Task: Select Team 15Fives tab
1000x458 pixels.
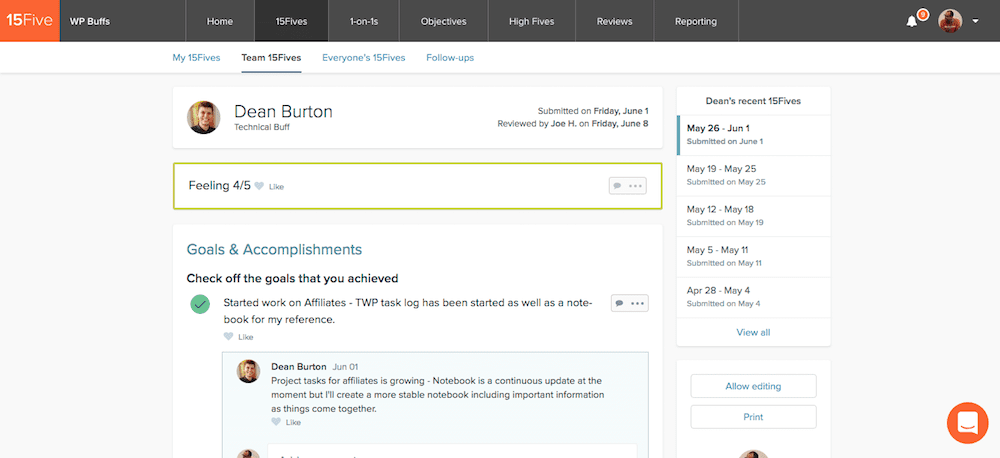Action: tap(271, 57)
